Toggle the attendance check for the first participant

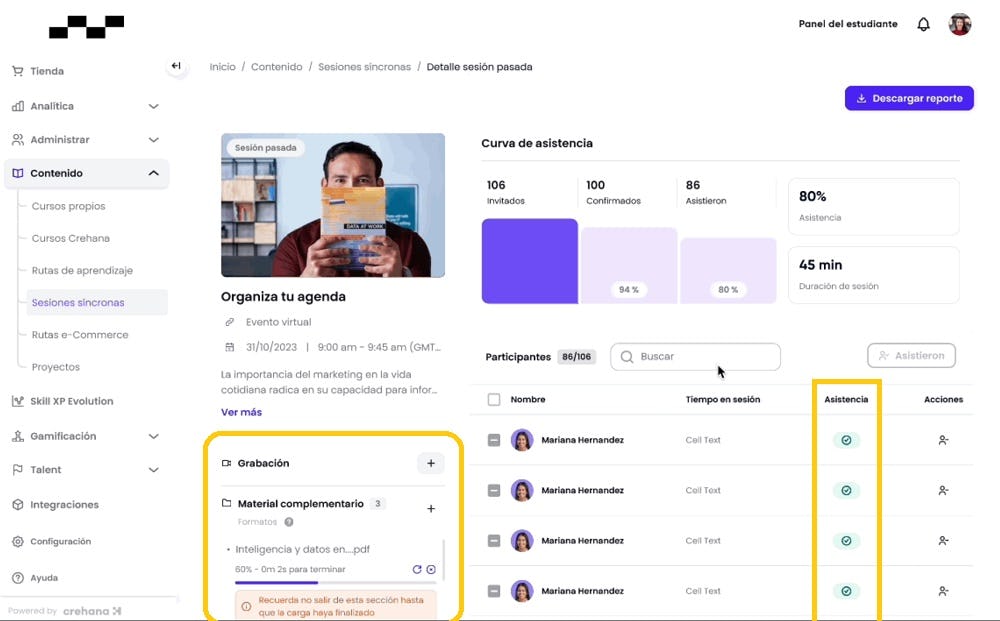847,440
